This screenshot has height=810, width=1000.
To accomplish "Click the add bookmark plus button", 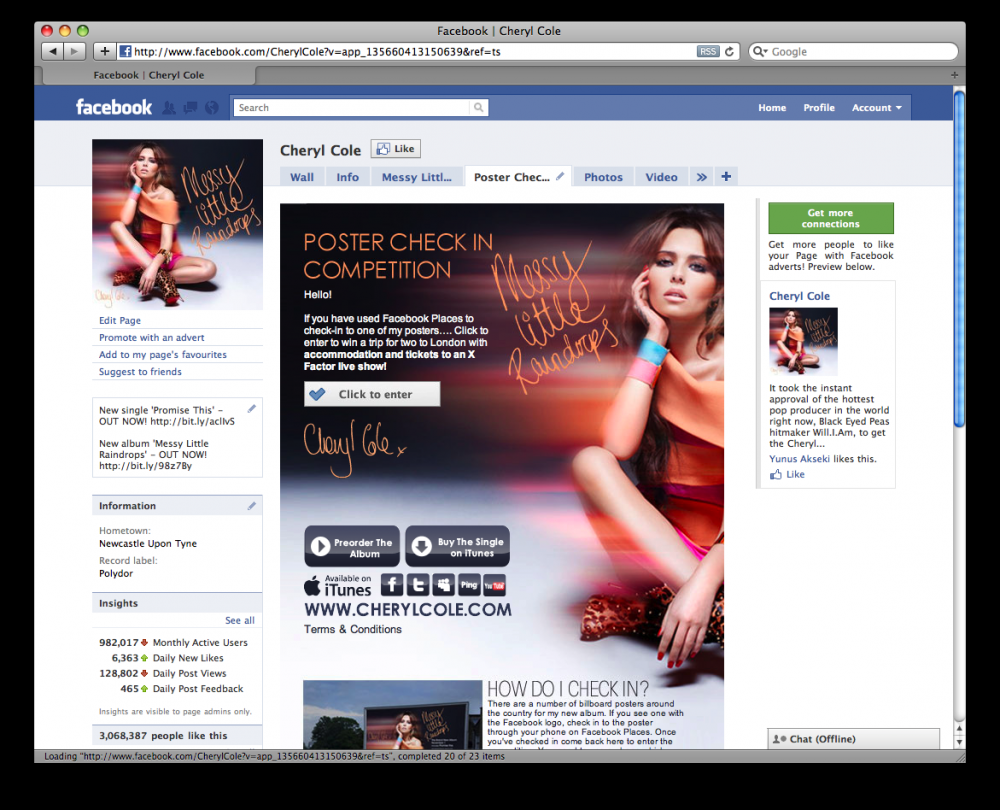I will pyautogui.click(x=105, y=52).
